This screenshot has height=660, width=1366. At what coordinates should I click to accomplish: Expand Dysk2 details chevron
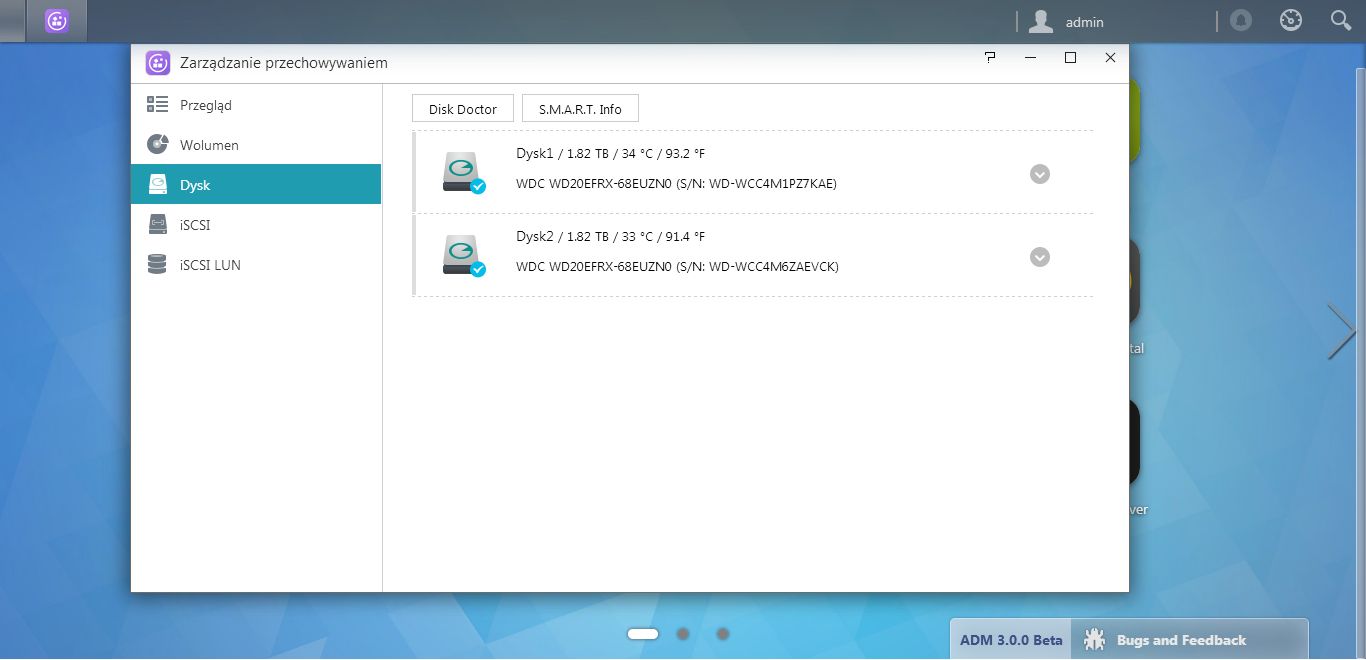(1040, 257)
